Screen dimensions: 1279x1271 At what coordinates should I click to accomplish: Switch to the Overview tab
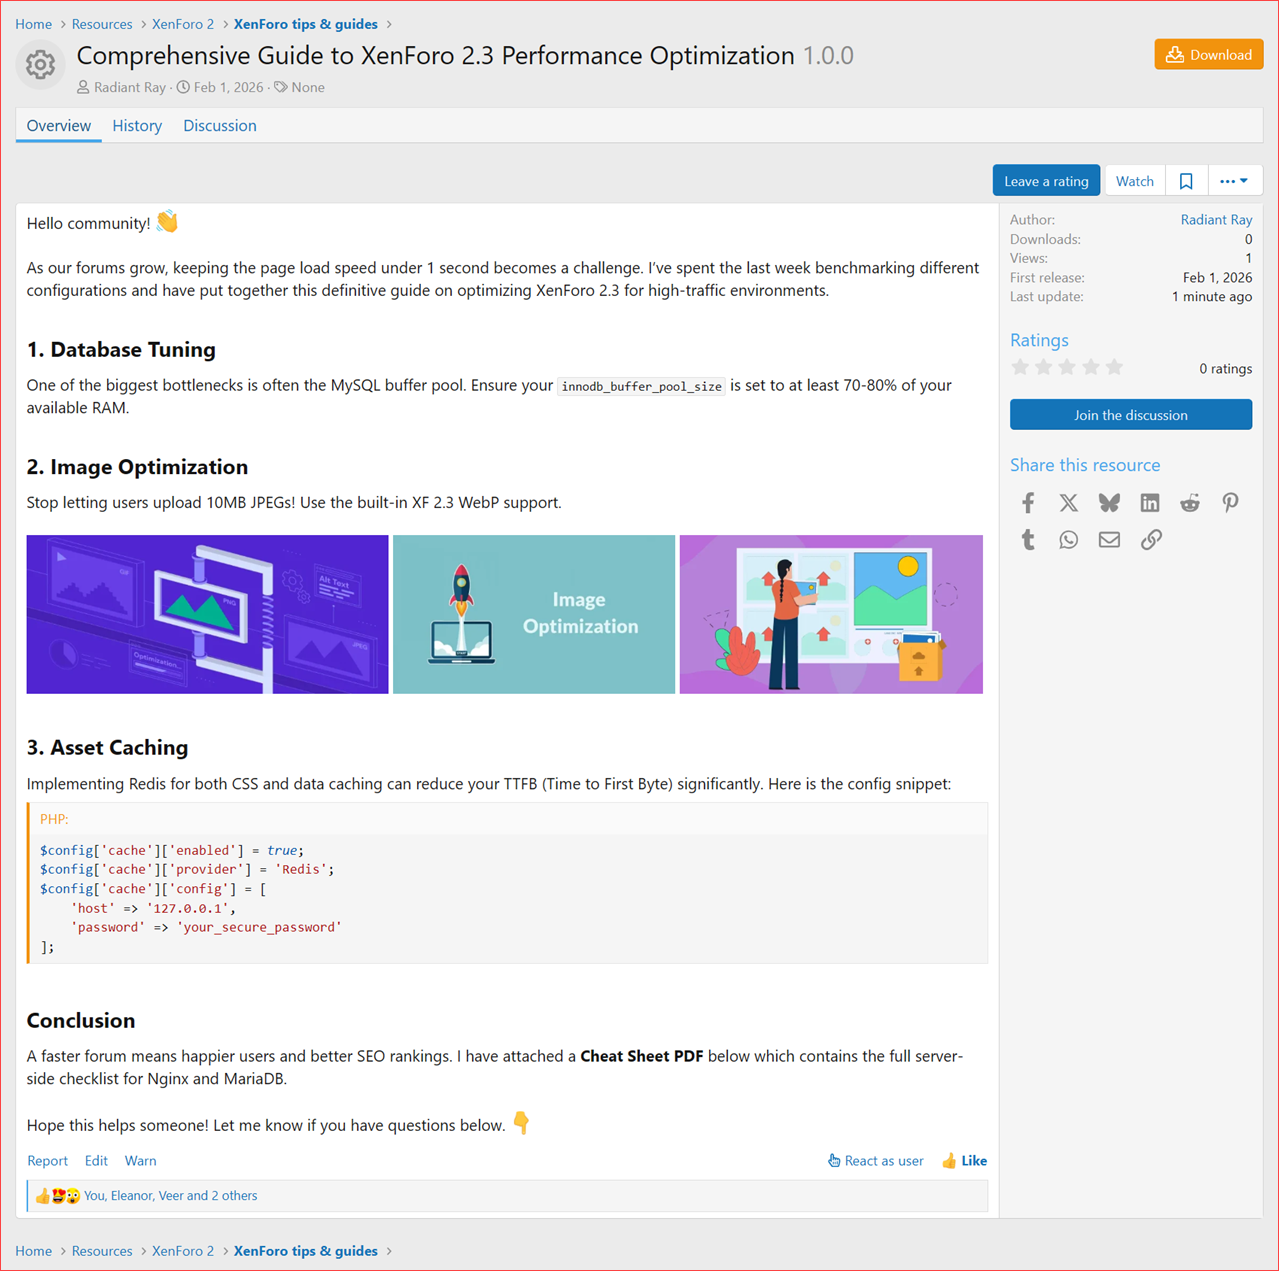(59, 126)
